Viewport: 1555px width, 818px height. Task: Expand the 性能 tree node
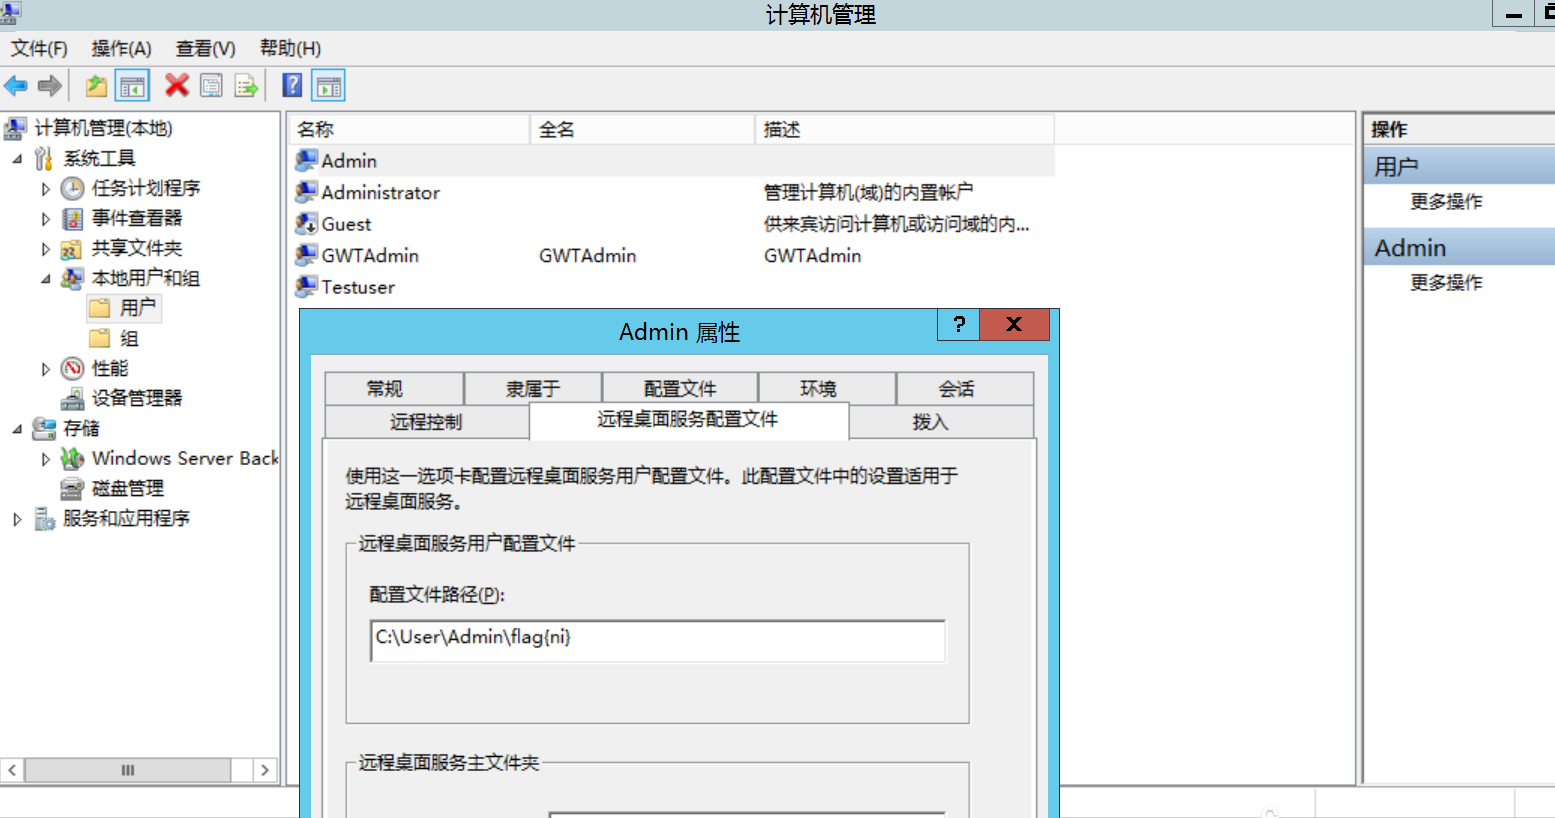point(45,368)
